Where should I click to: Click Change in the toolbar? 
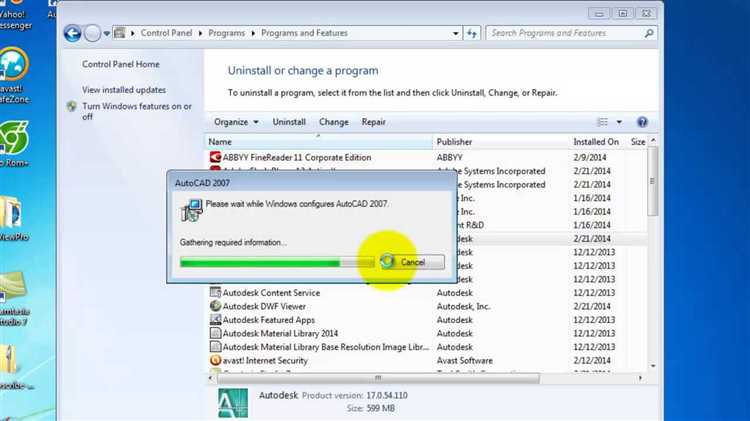click(333, 122)
